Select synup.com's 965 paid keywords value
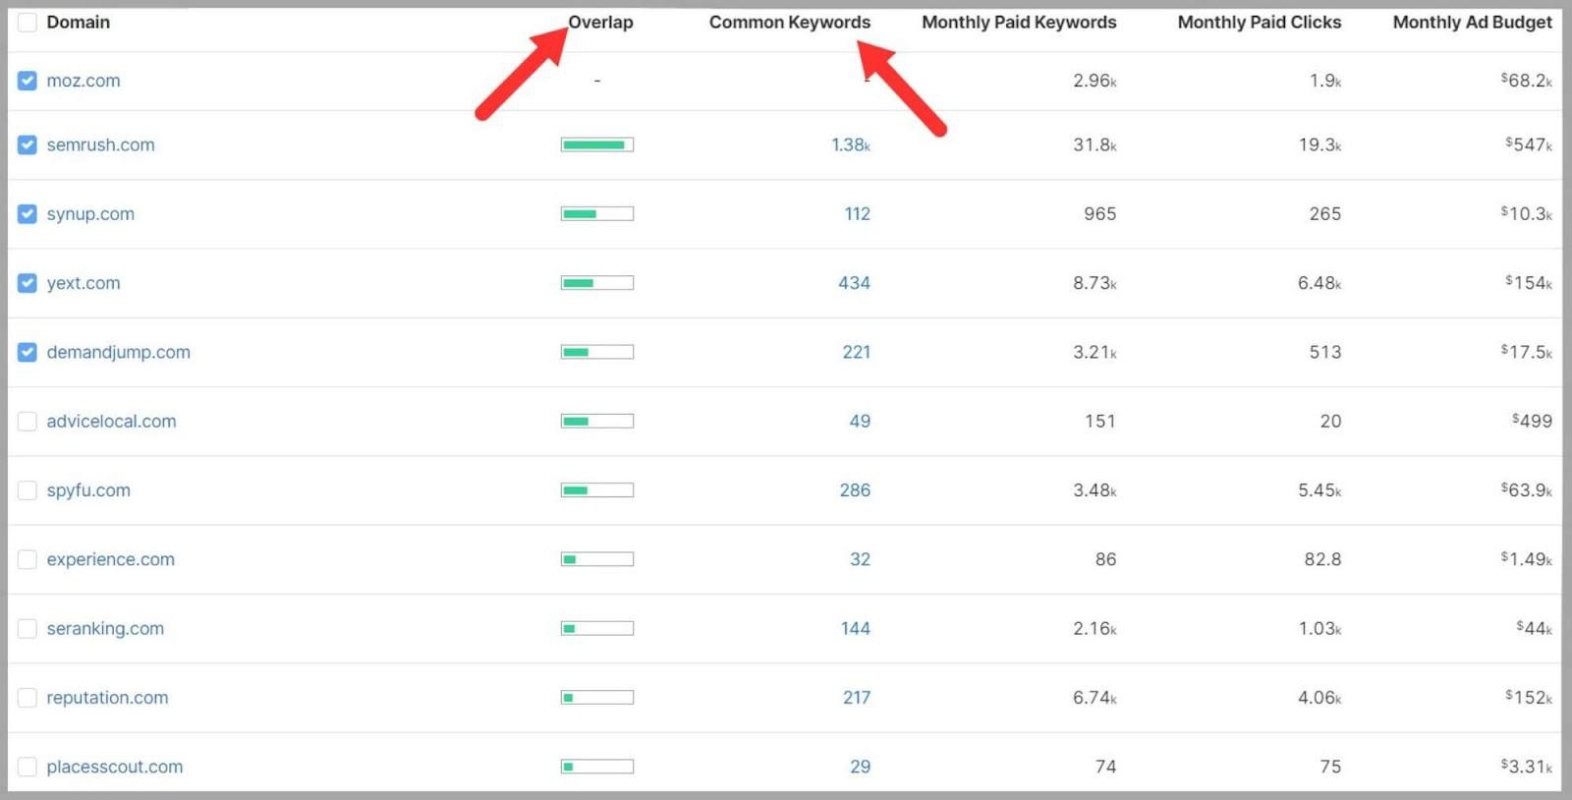 coord(1100,214)
